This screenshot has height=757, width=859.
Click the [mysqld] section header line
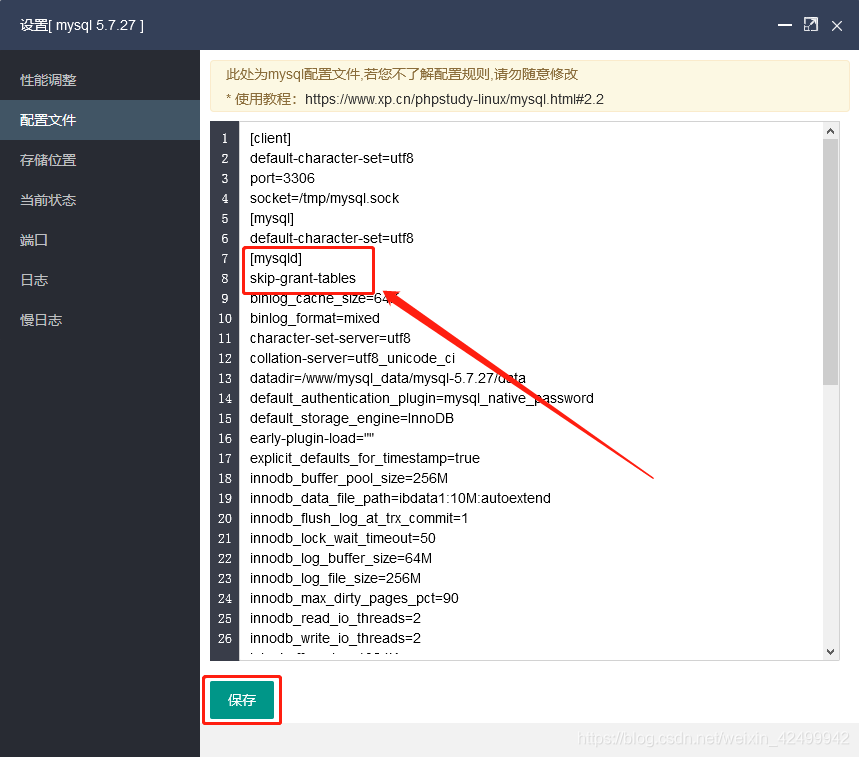click(276, 258)
